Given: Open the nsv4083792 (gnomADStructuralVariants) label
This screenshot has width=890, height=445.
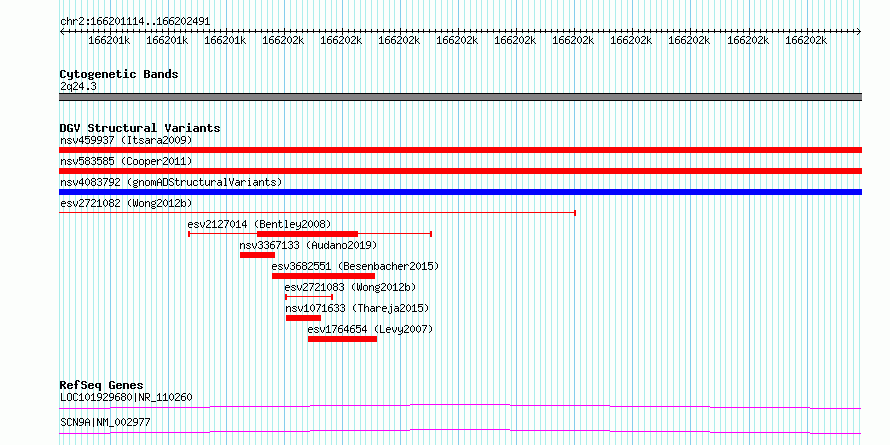Looking at the screenshot, I should 171,182.
